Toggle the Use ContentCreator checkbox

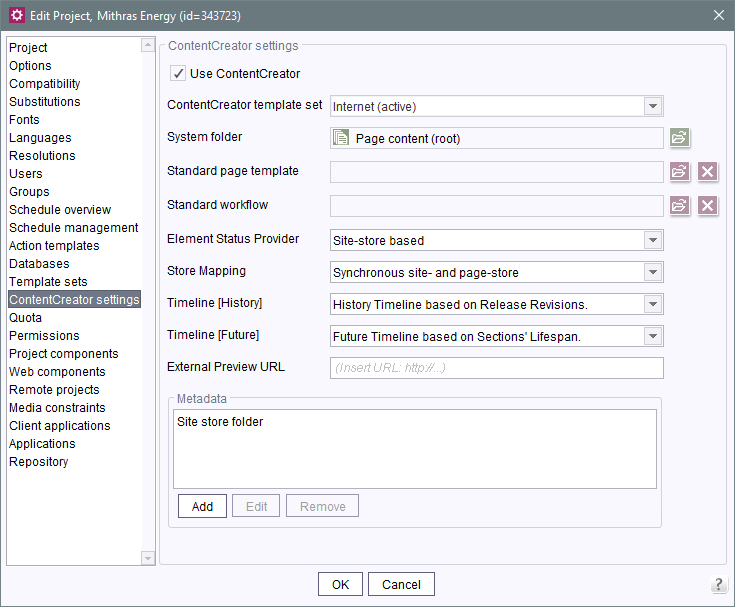click(x=178, y=74)
